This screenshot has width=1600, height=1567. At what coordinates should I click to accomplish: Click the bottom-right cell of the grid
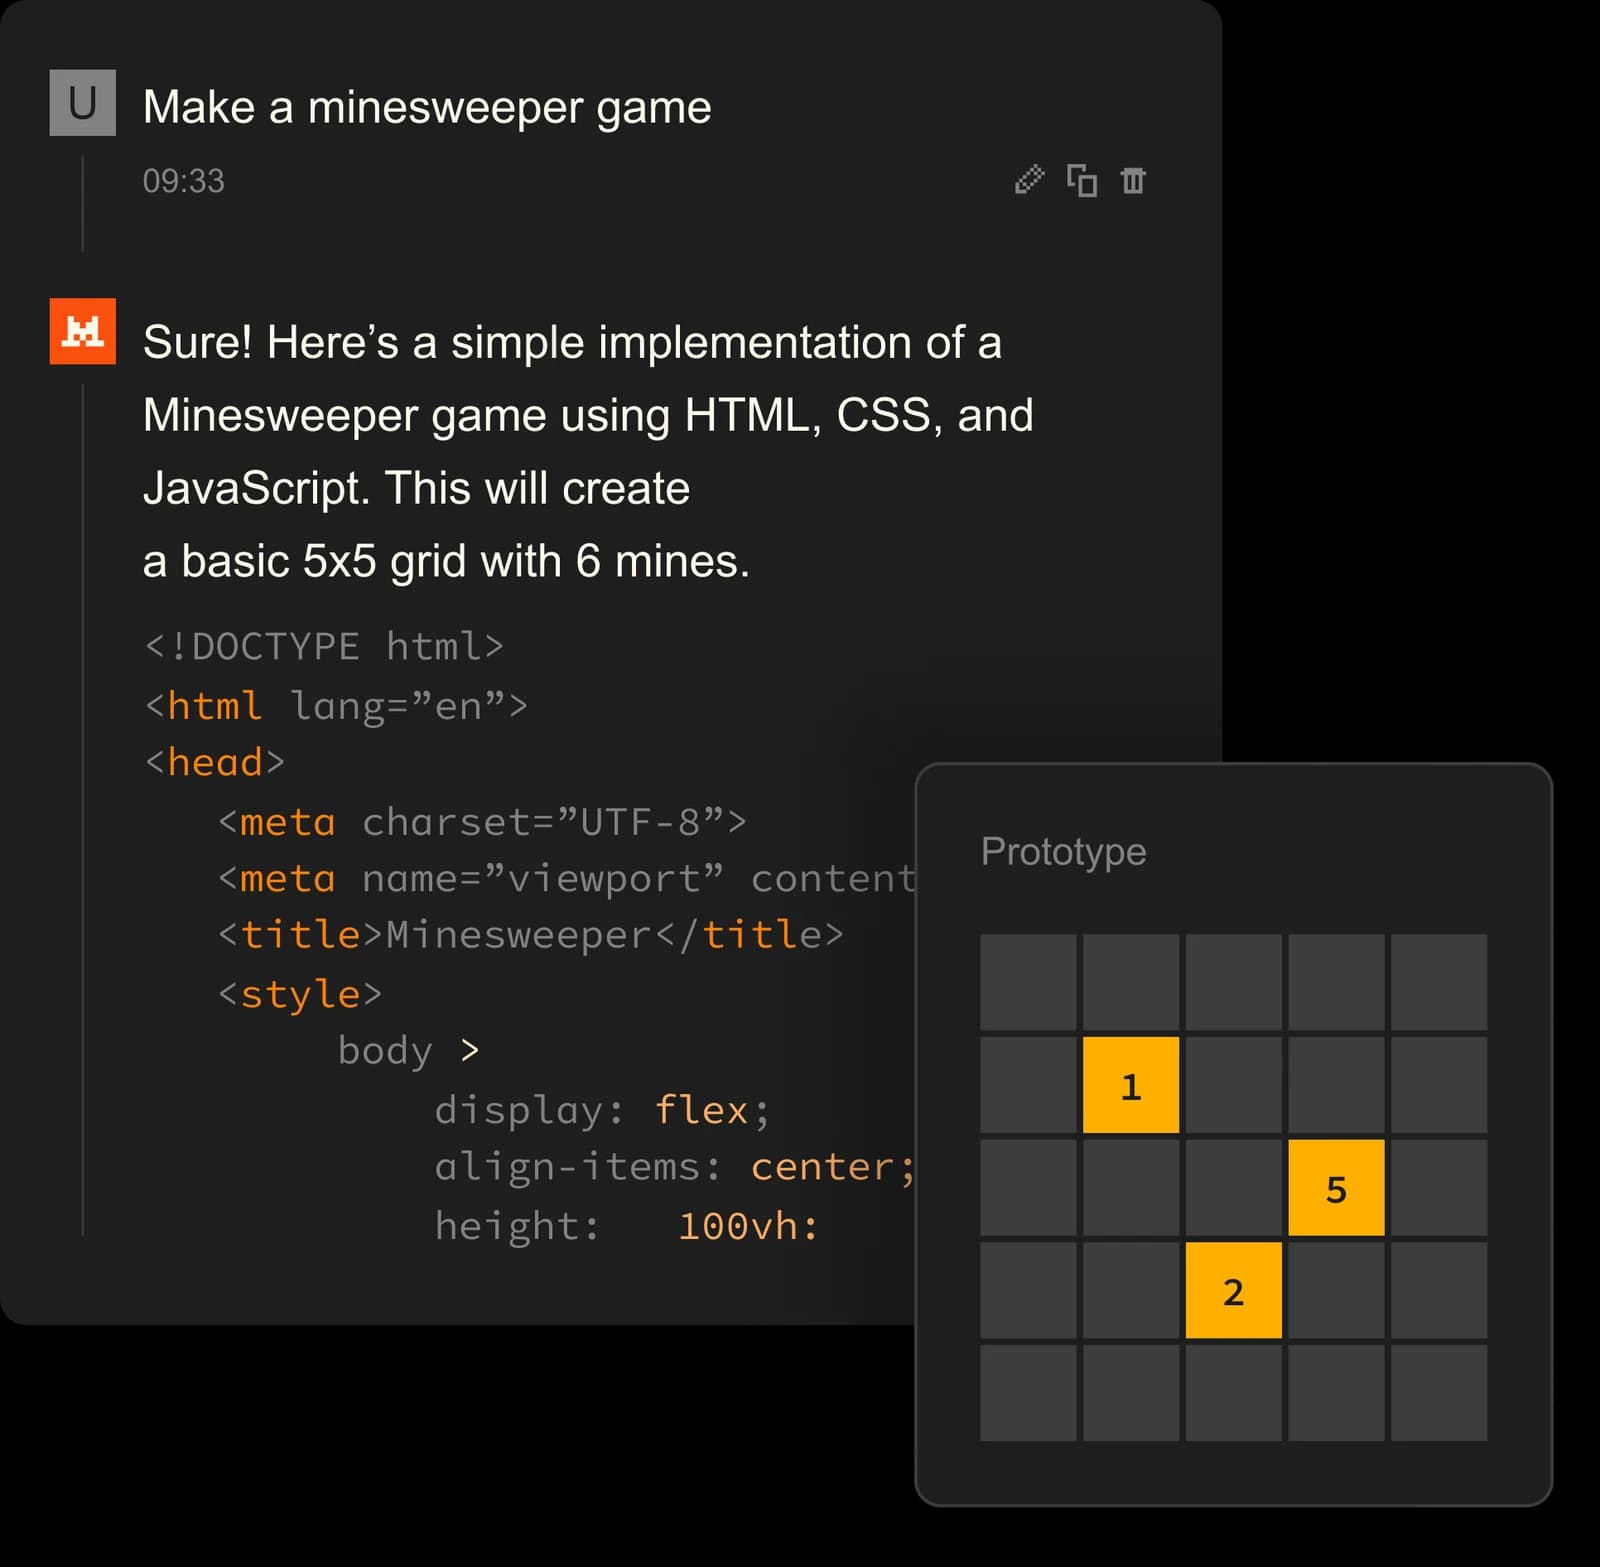click(1439, 1394)
